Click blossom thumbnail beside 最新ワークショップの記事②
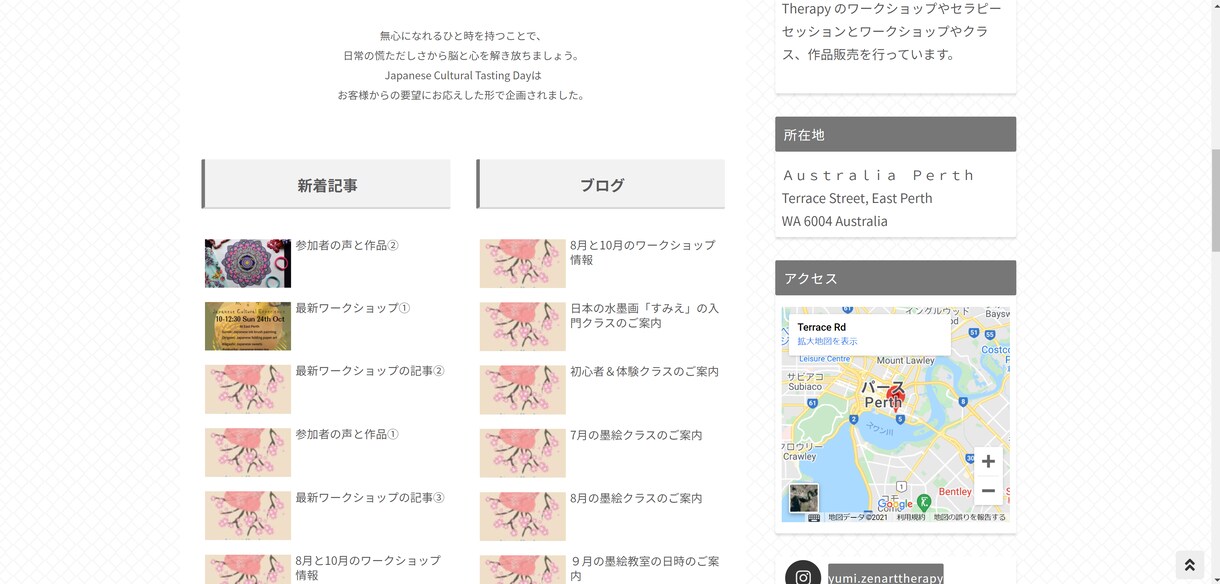This screenshot has height=584, width=1220. tap(248, 389)
